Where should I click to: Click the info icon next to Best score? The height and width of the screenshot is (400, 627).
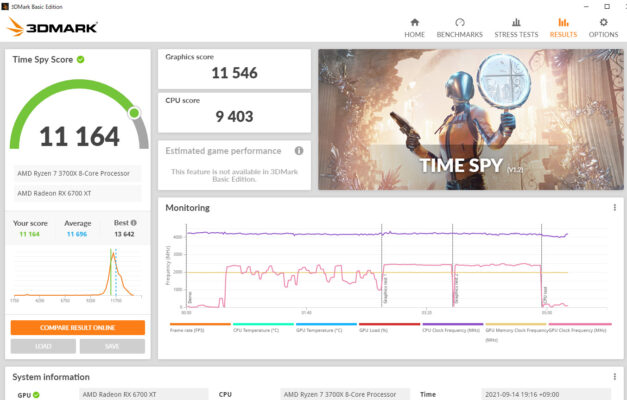(134, 223)
